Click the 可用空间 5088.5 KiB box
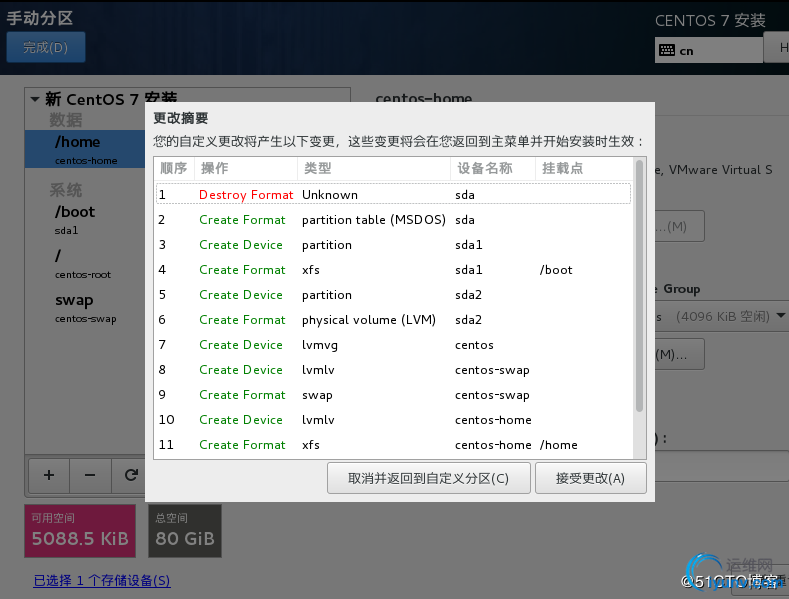This screenshot has width=789, height=599. pyautogui.click(x=80, y=531)
